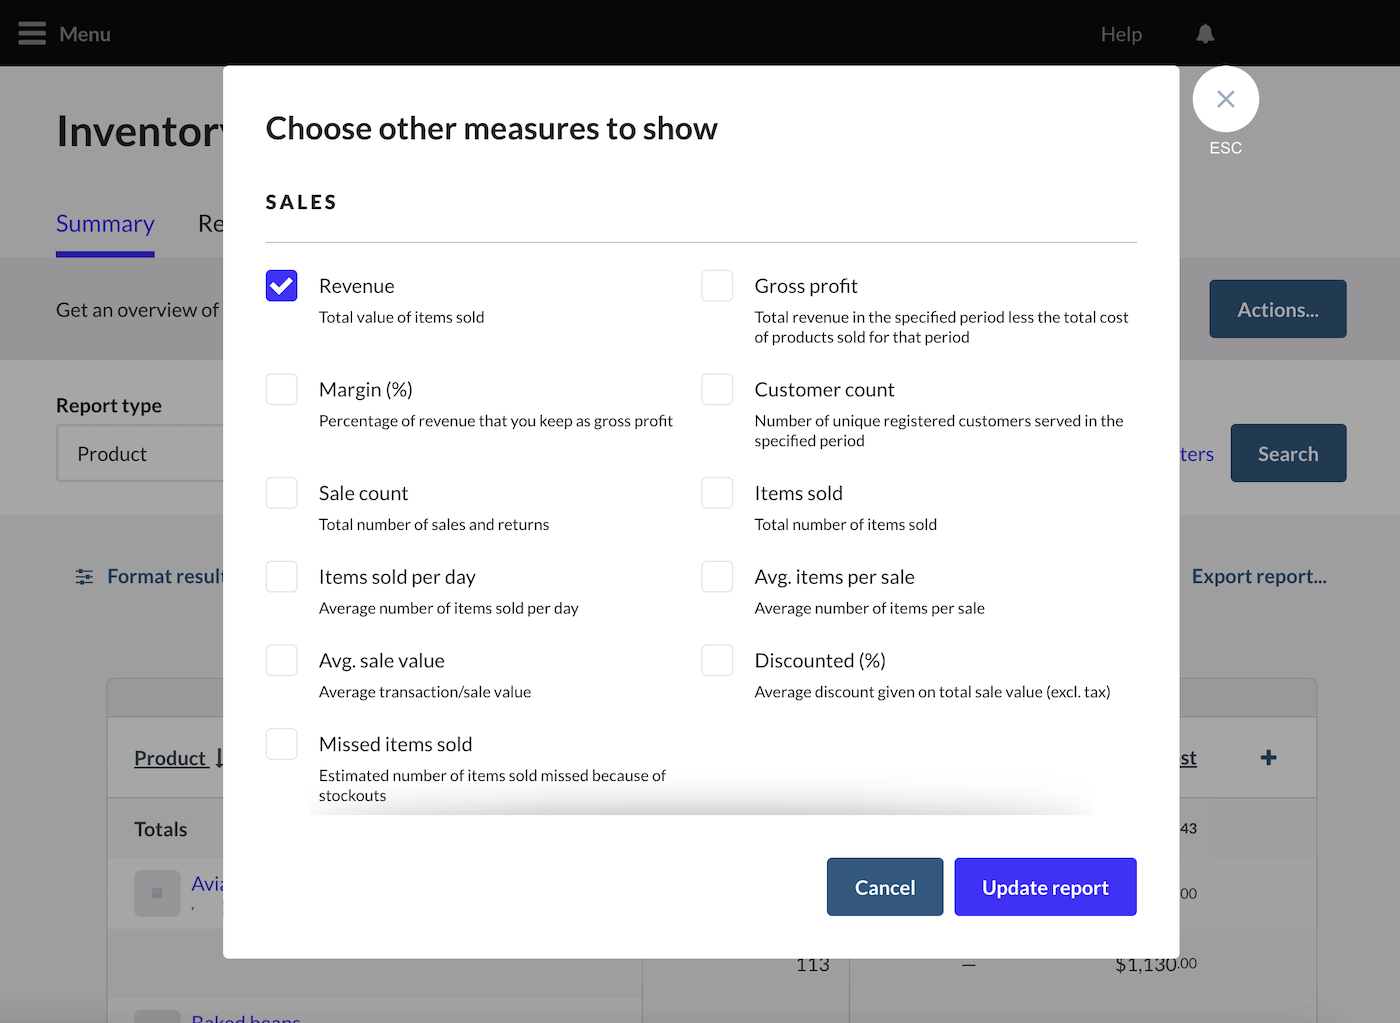Viewport: 1400px width, 1023px height.
Task: Enable the Gross profit checkbox
Action: click(717, 286)
